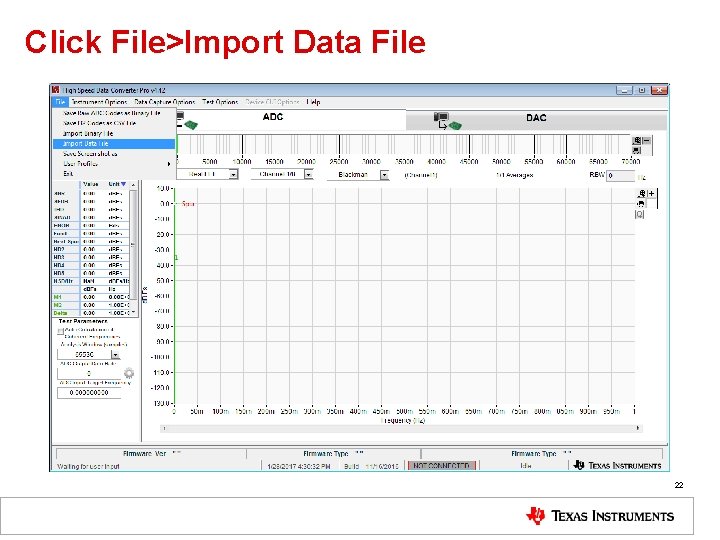This screenshot has width=720, height=540.
Task: Click top strip graph pan tool icon
Action: 637,150
